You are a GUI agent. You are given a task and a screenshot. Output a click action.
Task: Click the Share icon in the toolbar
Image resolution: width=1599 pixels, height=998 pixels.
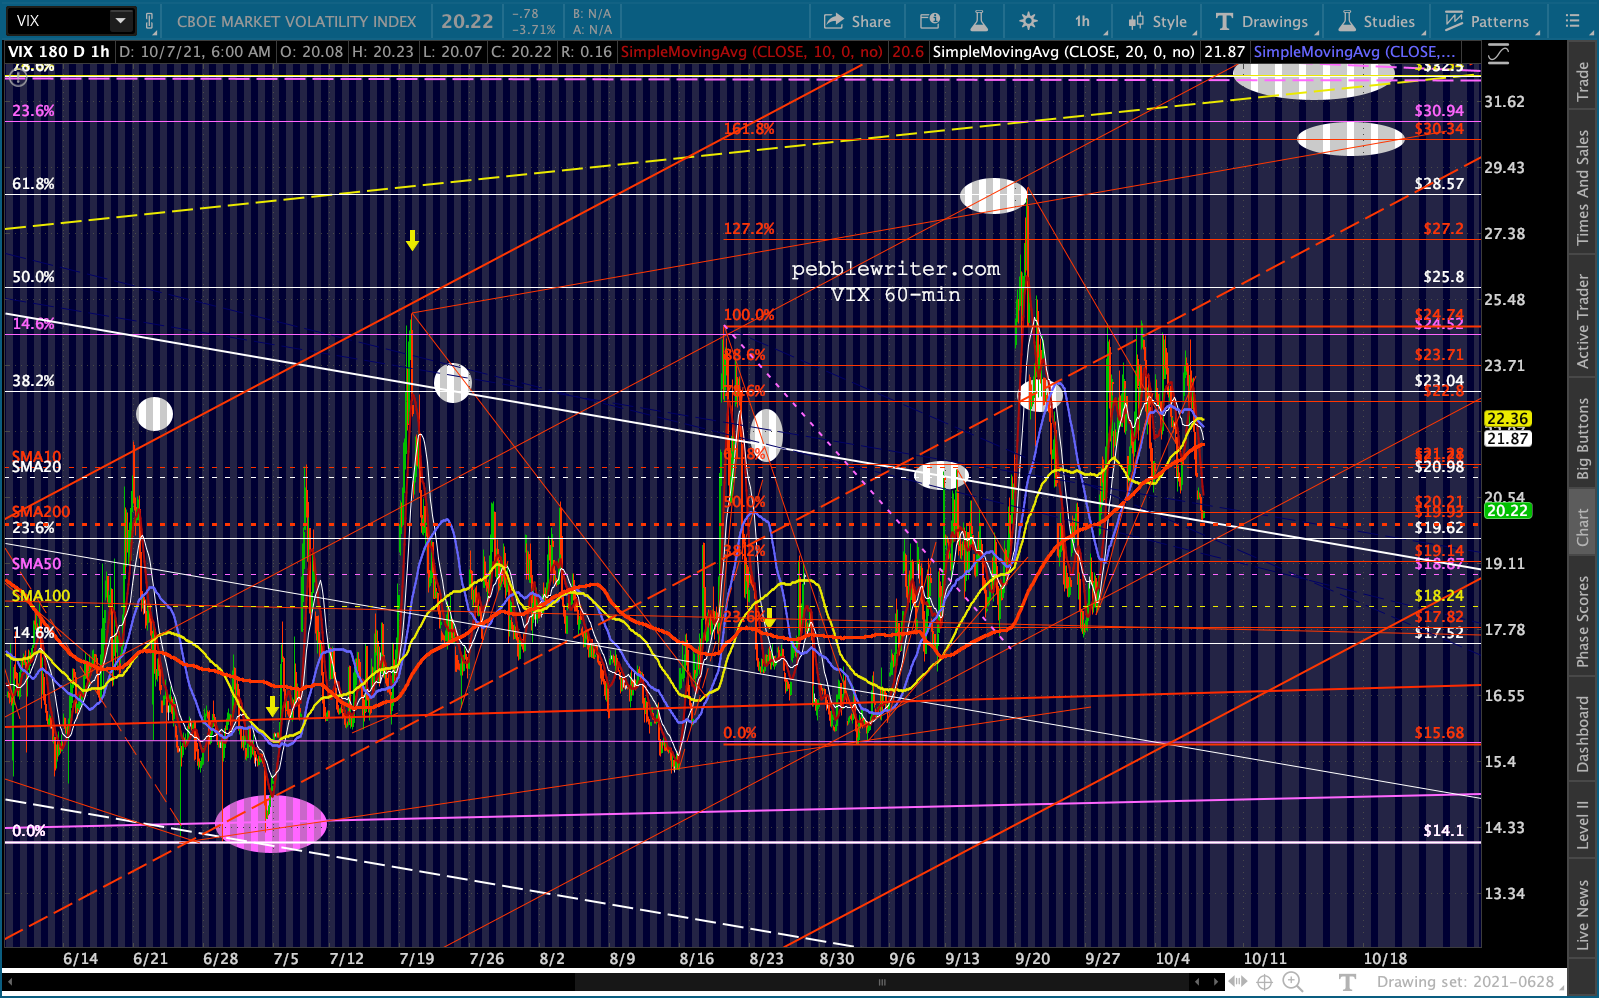857,21
